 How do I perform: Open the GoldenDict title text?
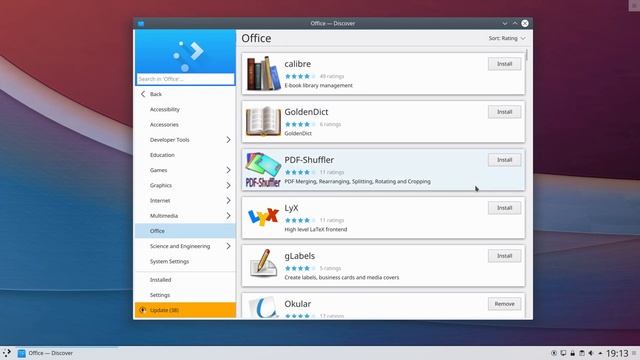[x=306, y=112]
